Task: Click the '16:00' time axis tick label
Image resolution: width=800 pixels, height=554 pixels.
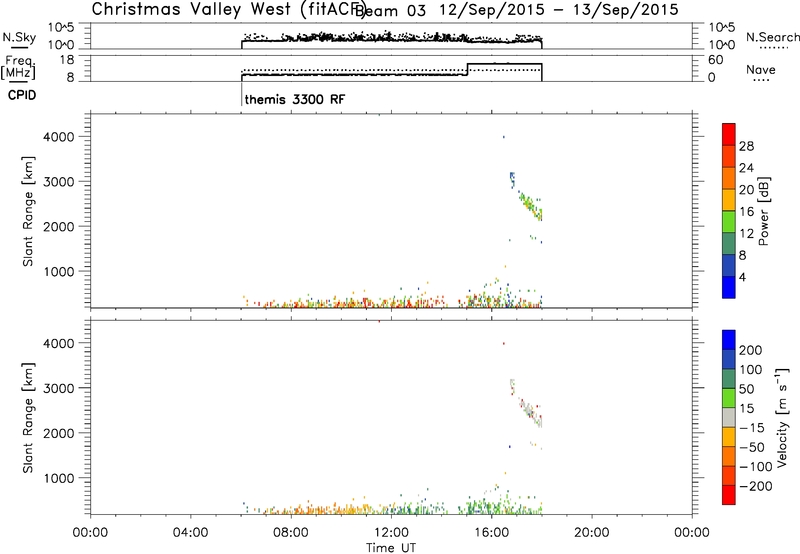Action: click(491, 533)
